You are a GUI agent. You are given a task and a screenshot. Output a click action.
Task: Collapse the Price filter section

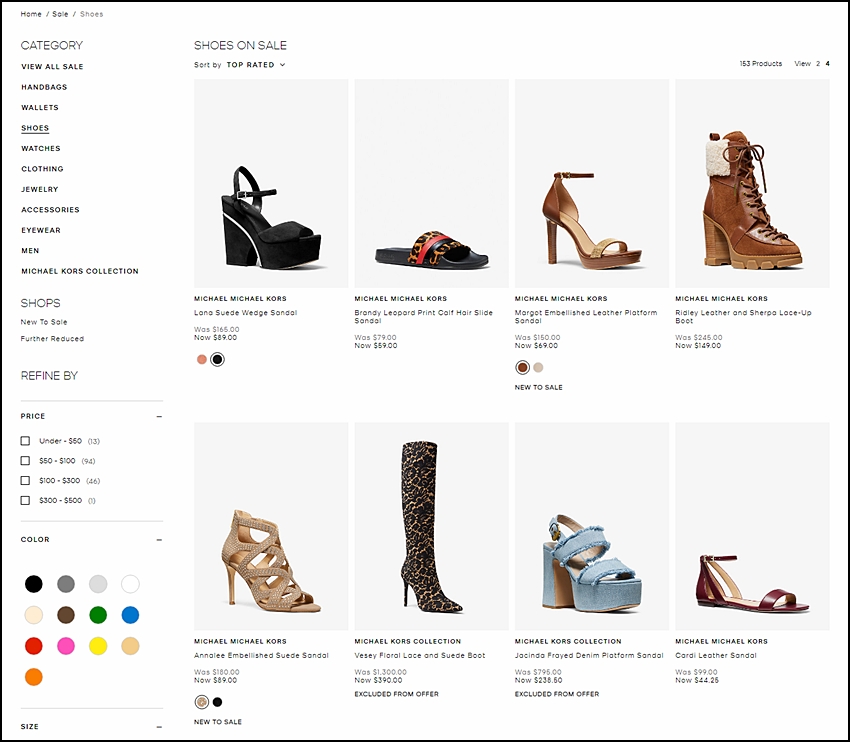(x=159, y=416)
